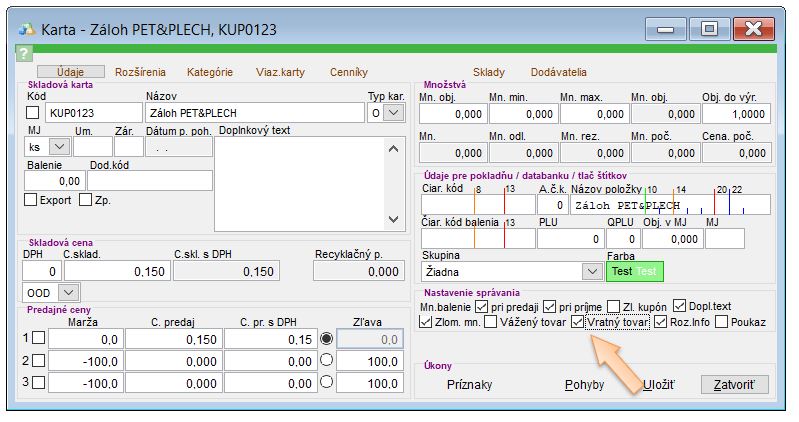Click the green help question mark icon

(x=23, y=54)
